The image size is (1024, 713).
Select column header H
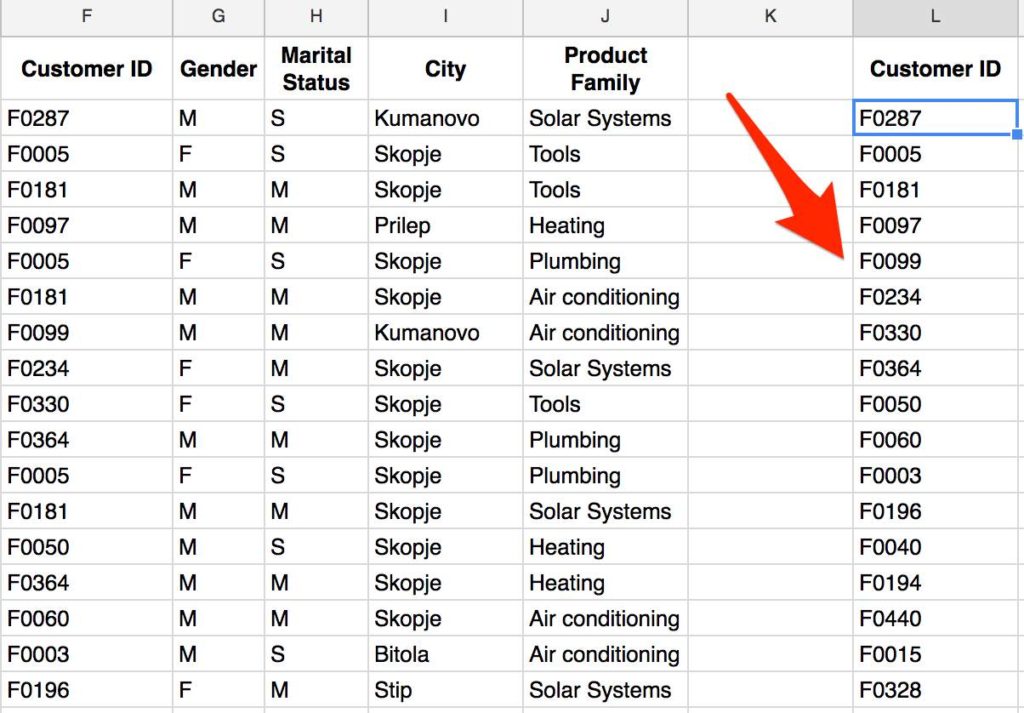point(316,16)
